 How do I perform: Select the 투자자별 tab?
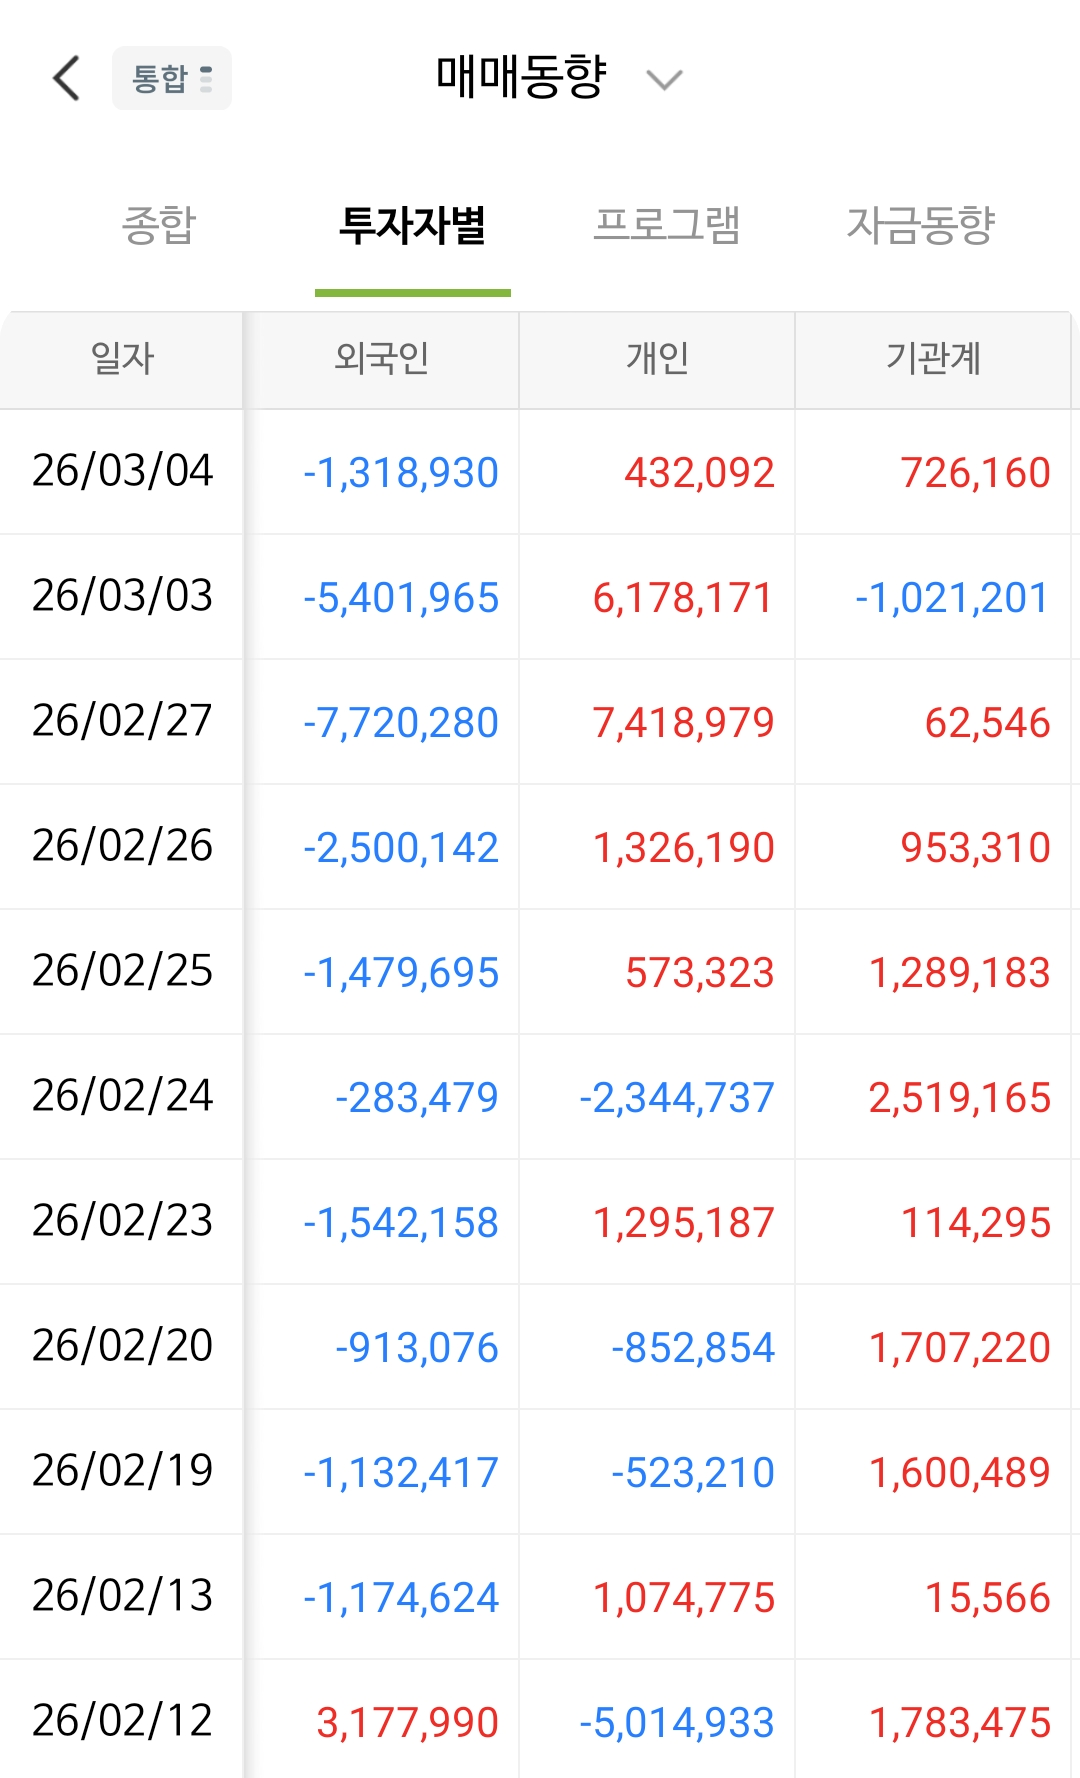413,225
